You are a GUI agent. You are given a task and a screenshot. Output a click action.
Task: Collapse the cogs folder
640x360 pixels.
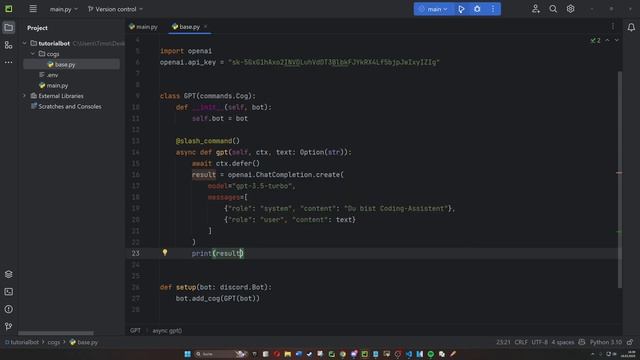(33, 54)
